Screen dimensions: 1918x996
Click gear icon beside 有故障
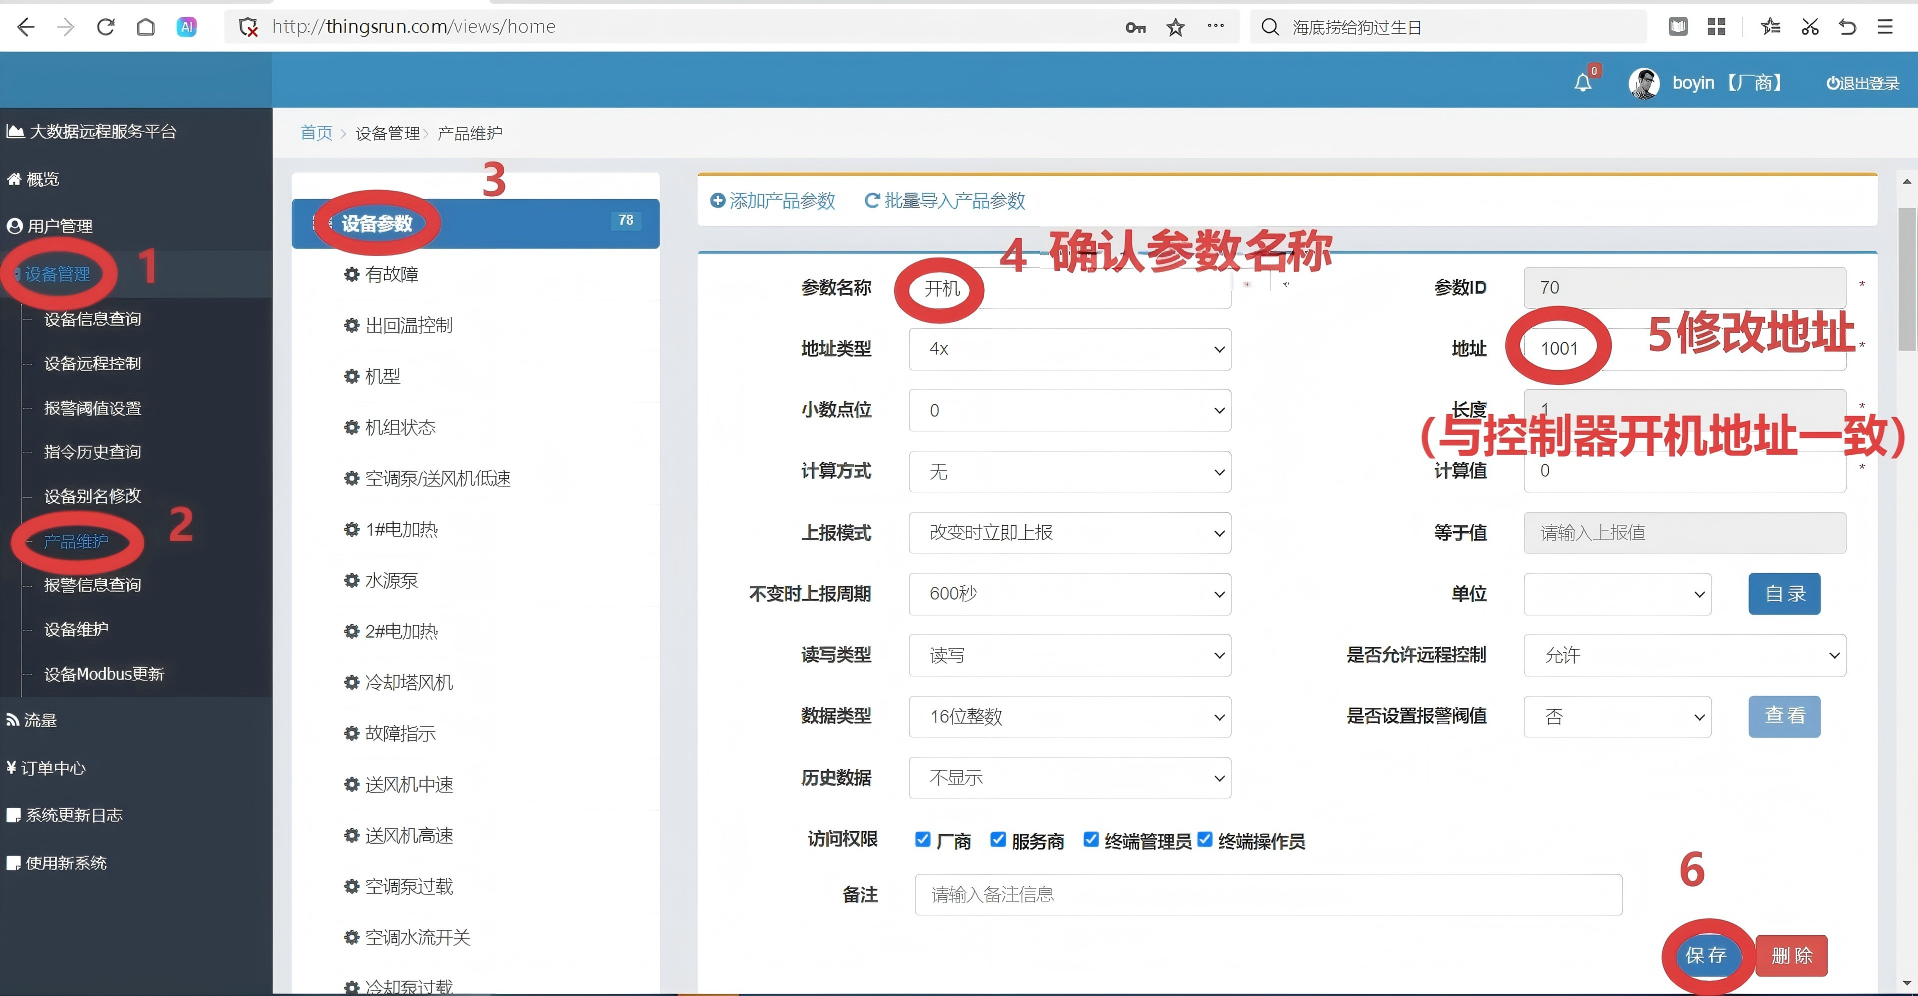click(351, 274)
